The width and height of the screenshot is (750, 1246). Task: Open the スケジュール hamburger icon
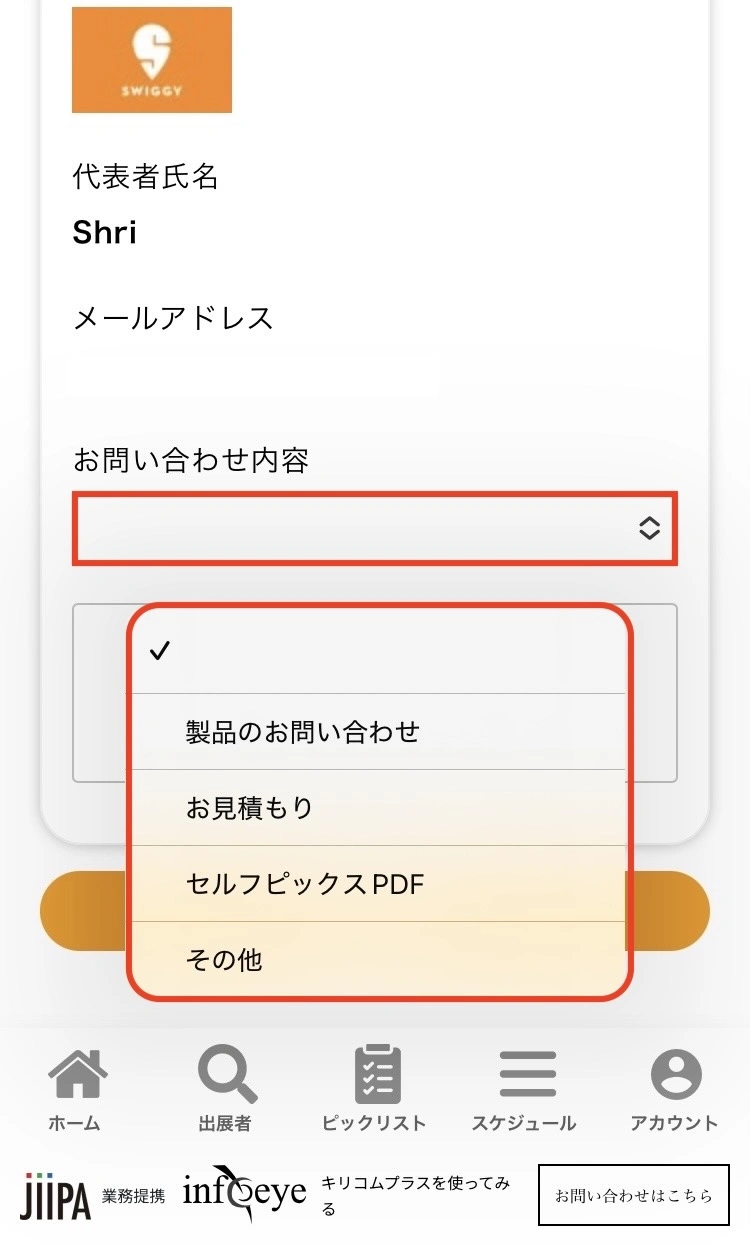[527, 1075]
